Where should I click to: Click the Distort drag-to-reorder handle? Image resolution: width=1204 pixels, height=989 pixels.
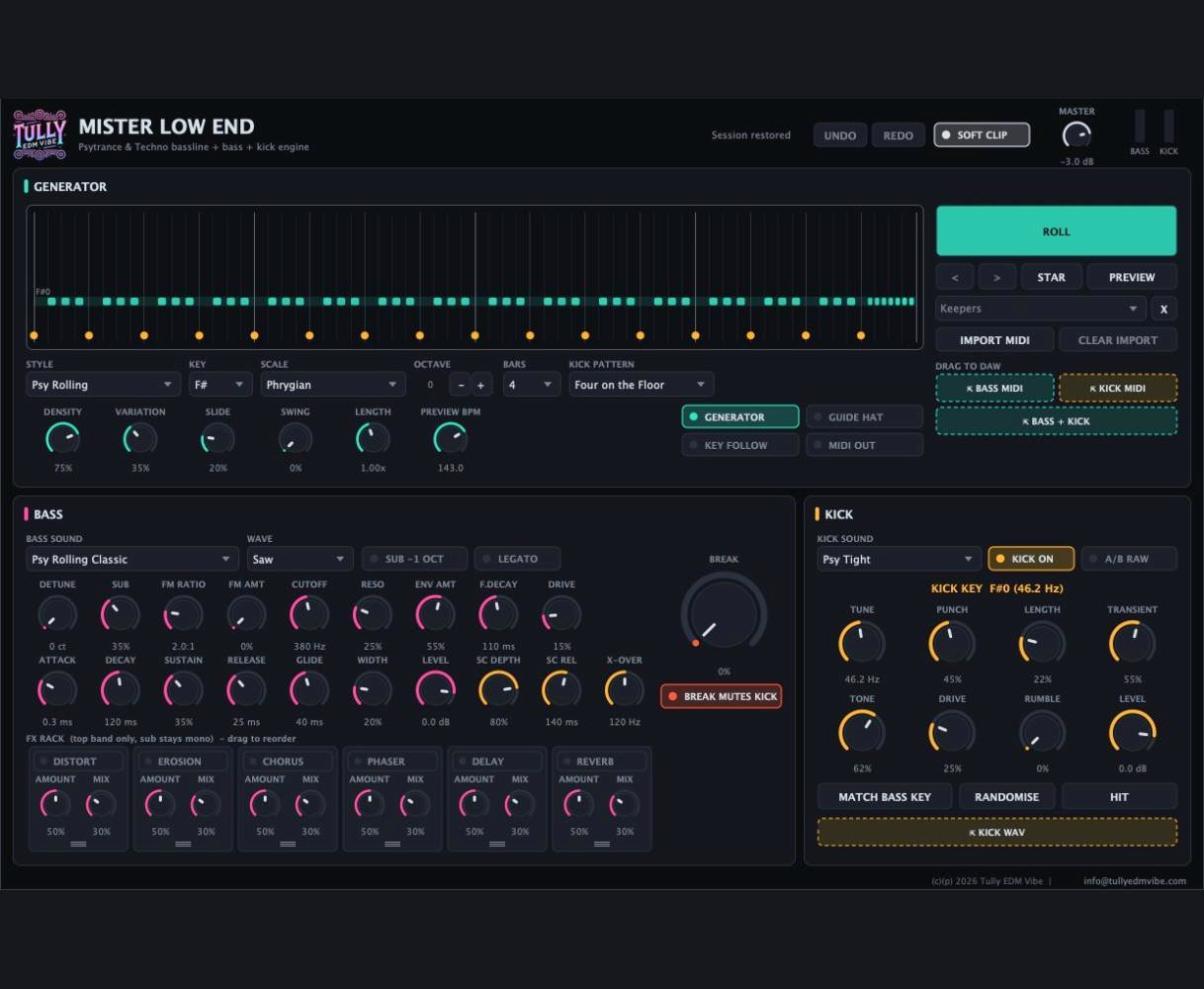pyautogui.click(x=78, y=844)
